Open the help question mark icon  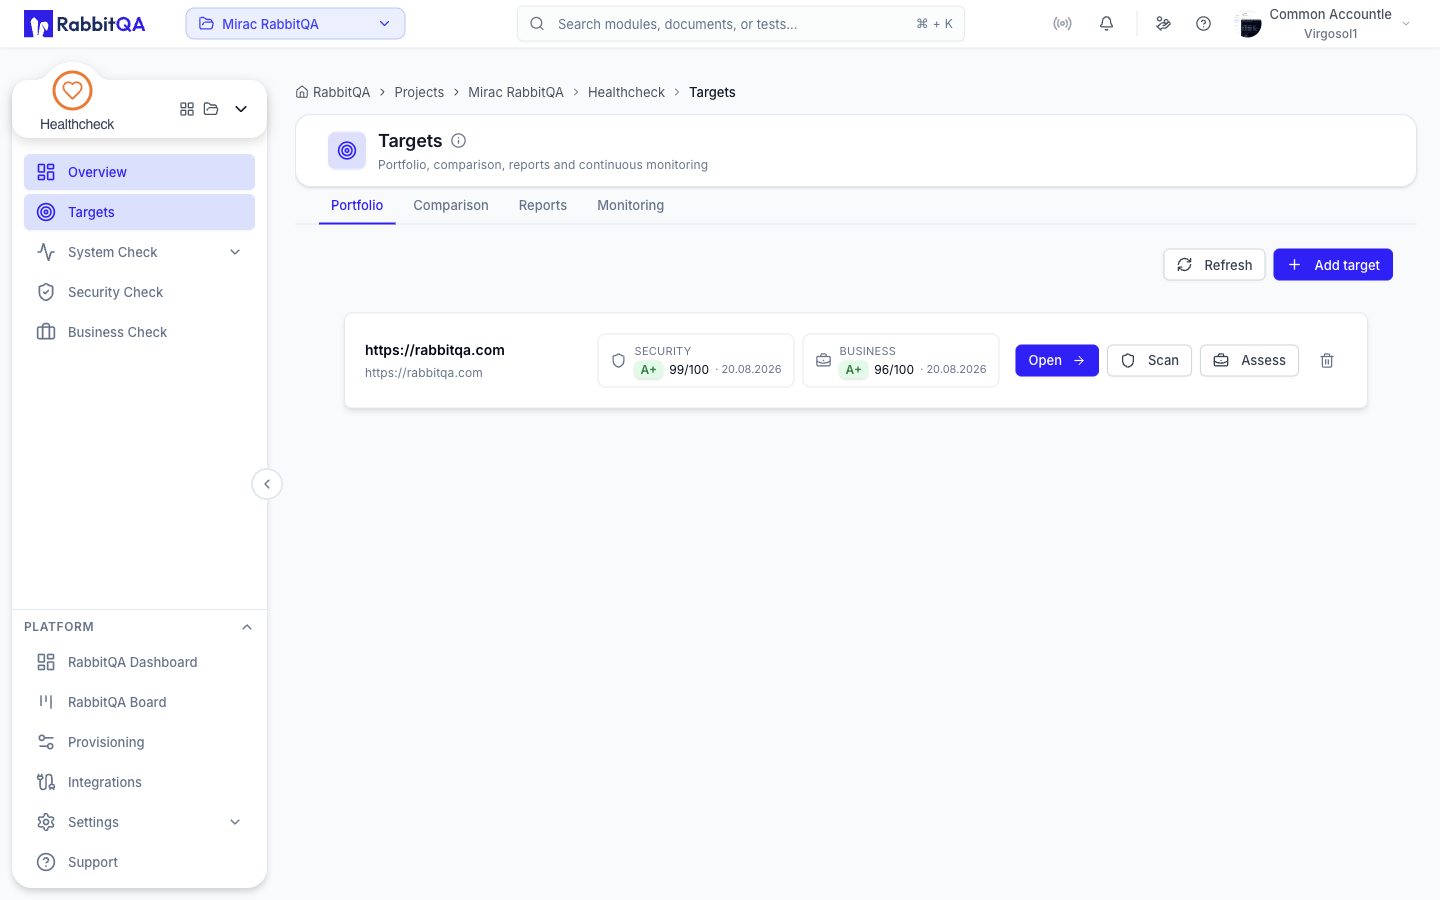pyautogui.click(x=1203, y=24)
